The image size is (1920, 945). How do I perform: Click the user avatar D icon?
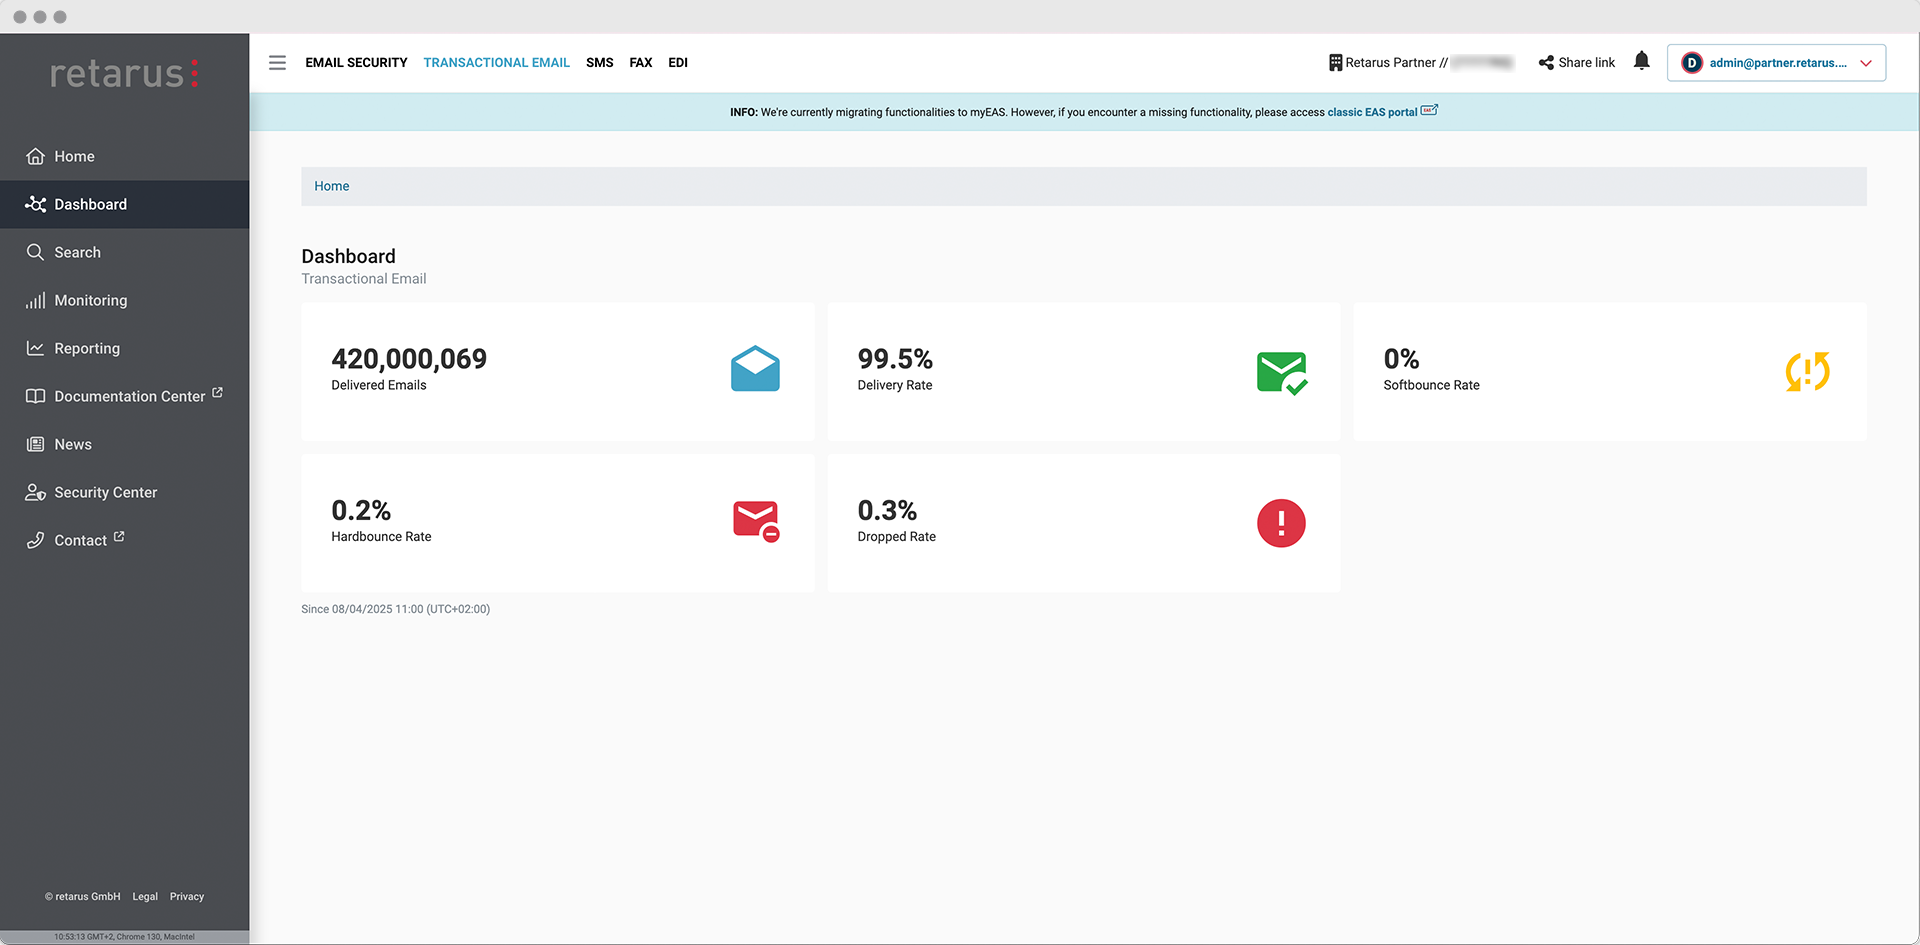tap(1692, 62)
